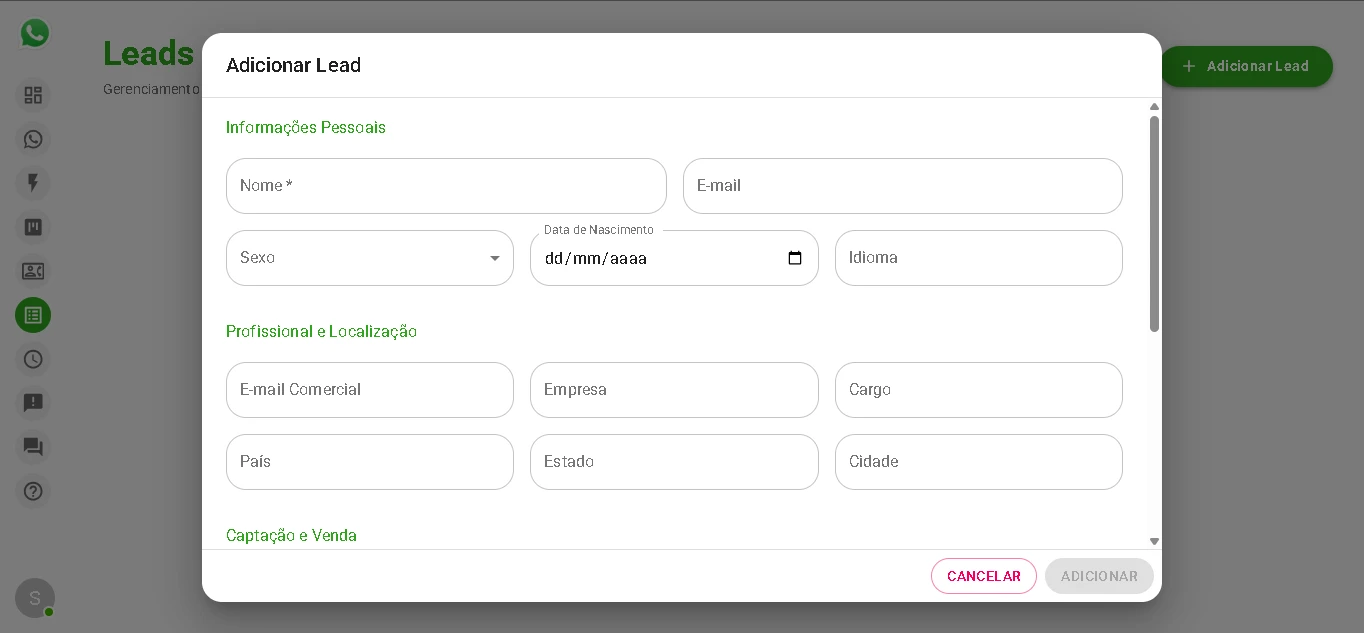
Task: Select the green Leads list icon
Action: 33,315
